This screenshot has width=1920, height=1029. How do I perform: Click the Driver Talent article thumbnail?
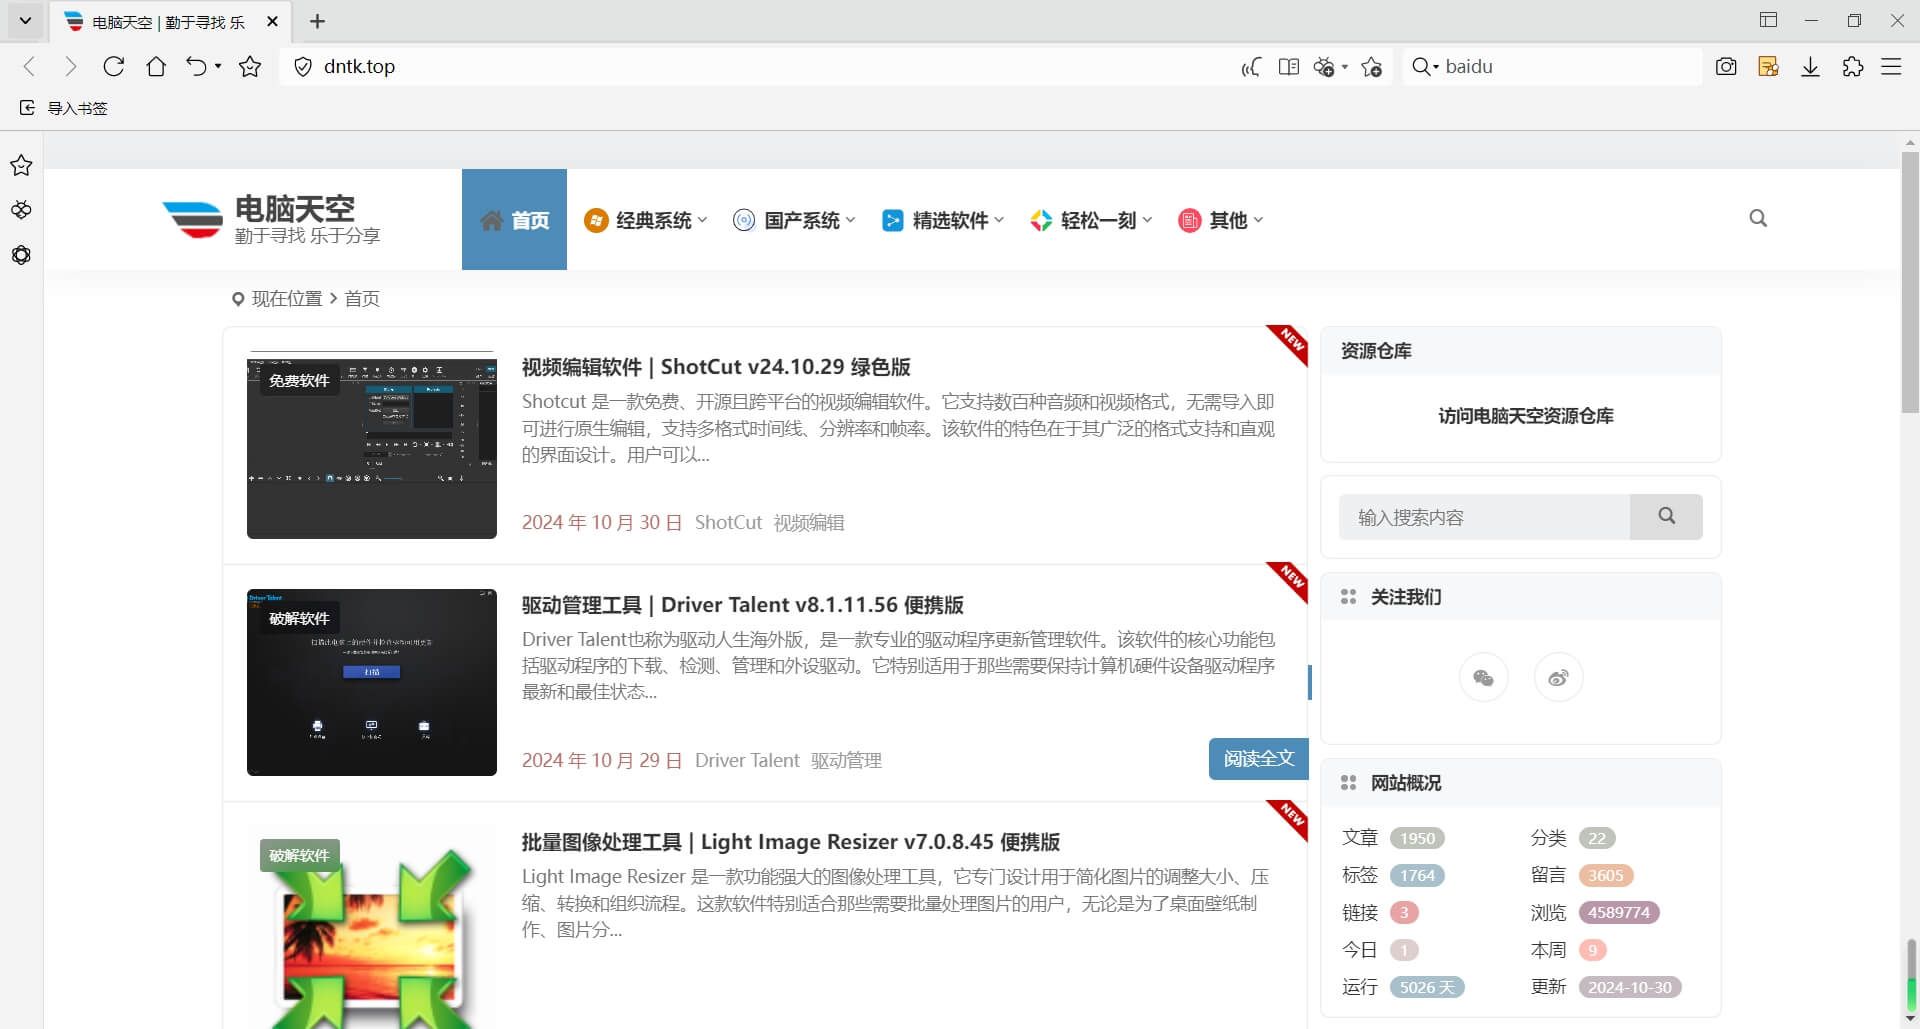click(x=372, y=682)
